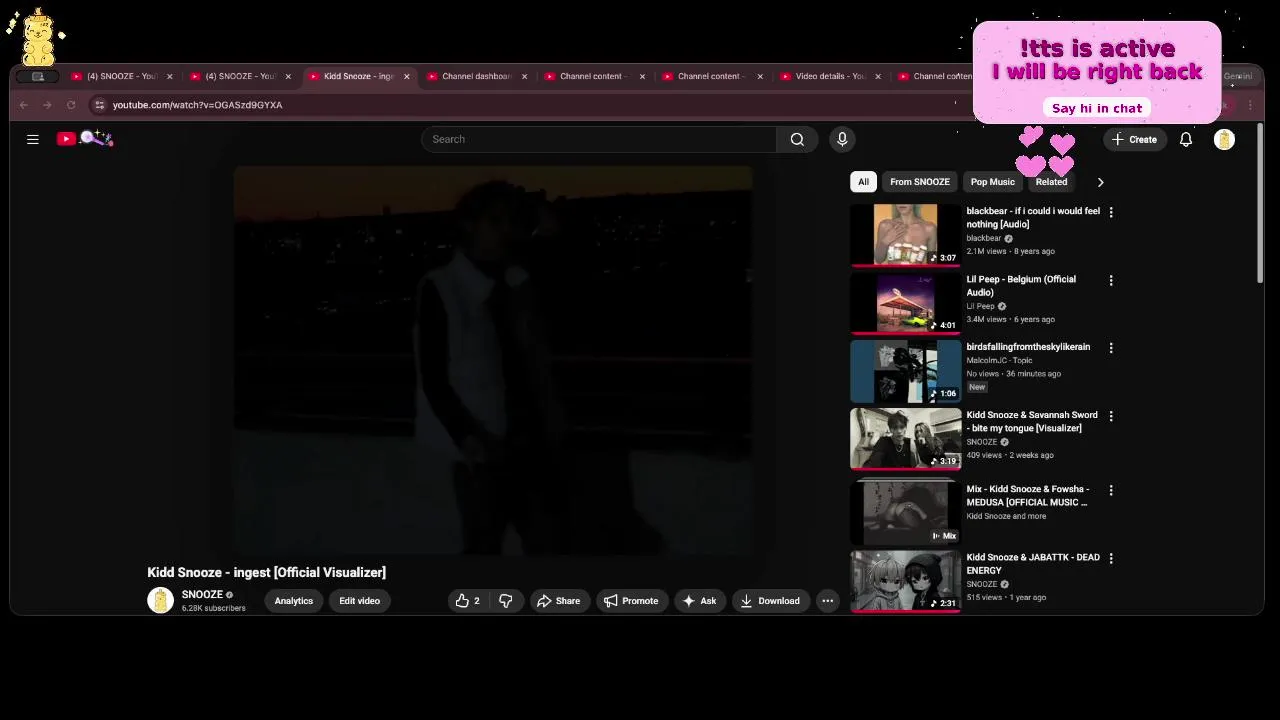Click MalcolmJC - Topic channel name
Viewport: 1280px width, 720px height.
(999, 360)
